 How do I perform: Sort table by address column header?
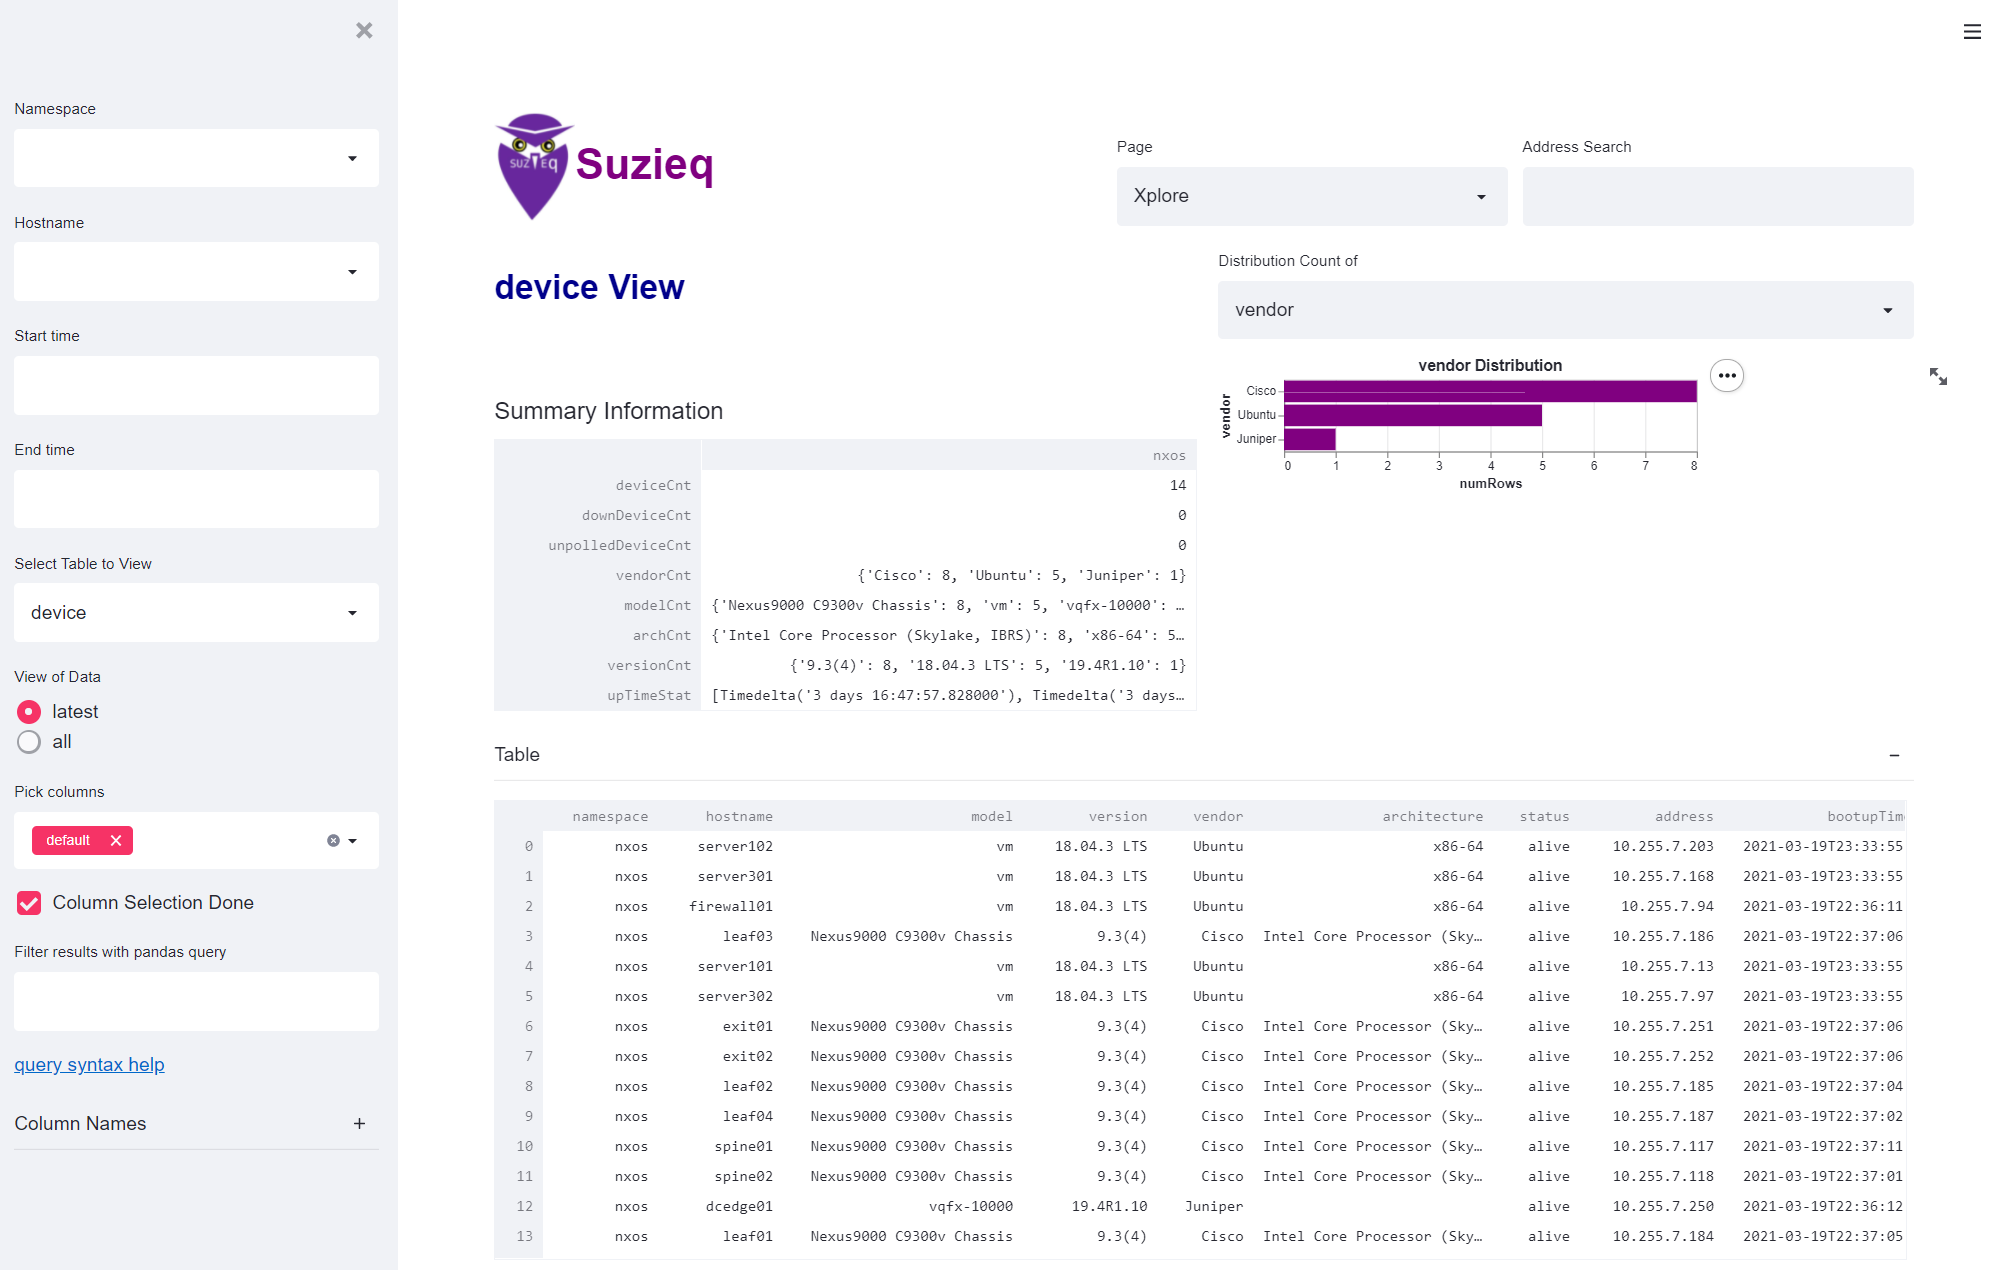coord(1683,817)
